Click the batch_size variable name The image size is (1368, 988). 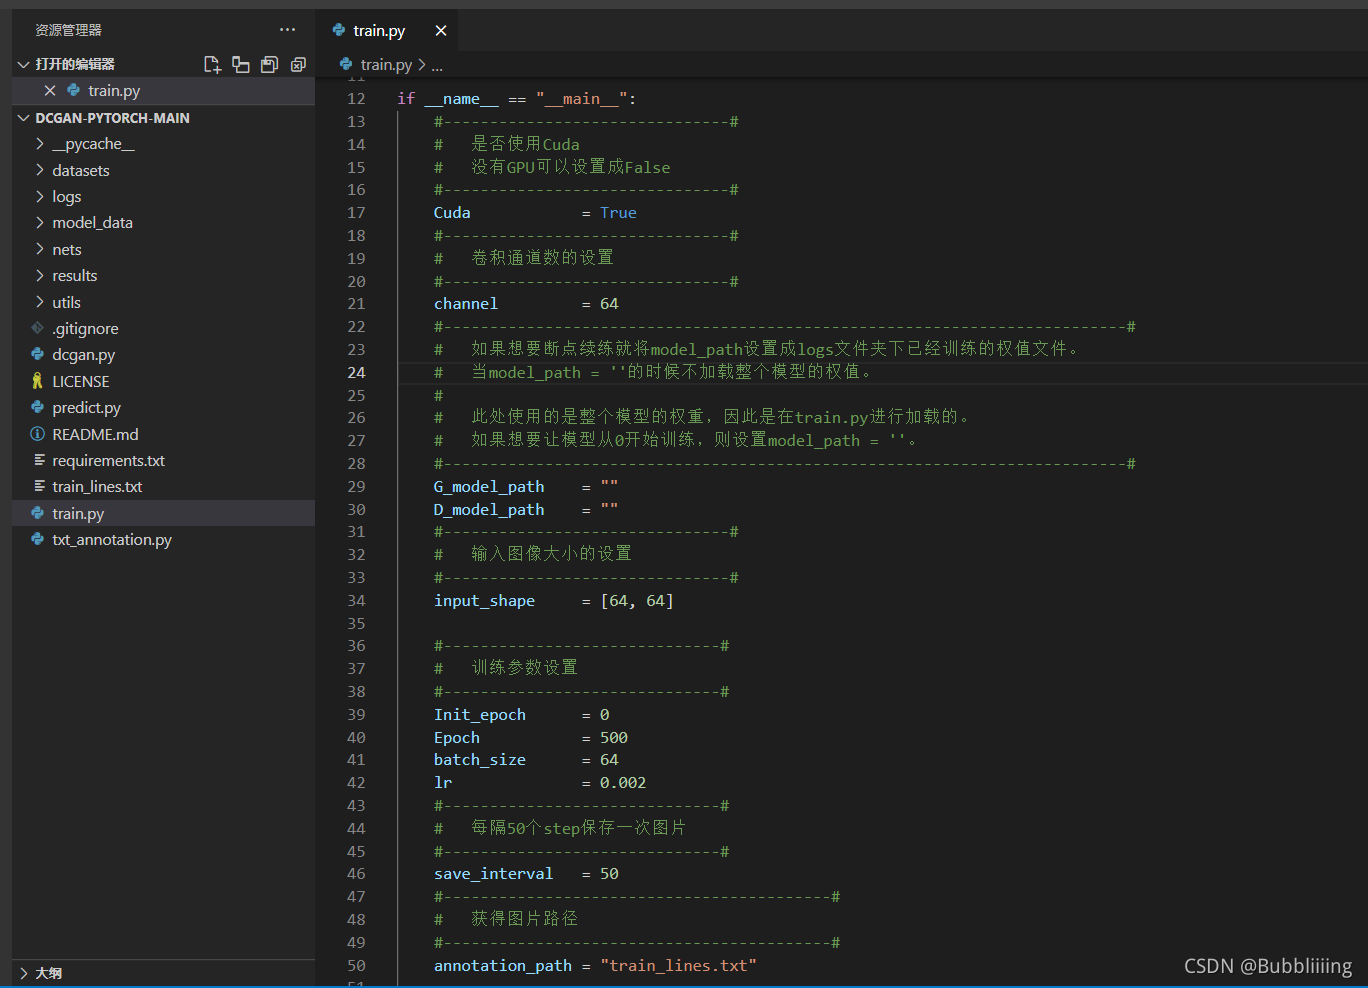480,760
